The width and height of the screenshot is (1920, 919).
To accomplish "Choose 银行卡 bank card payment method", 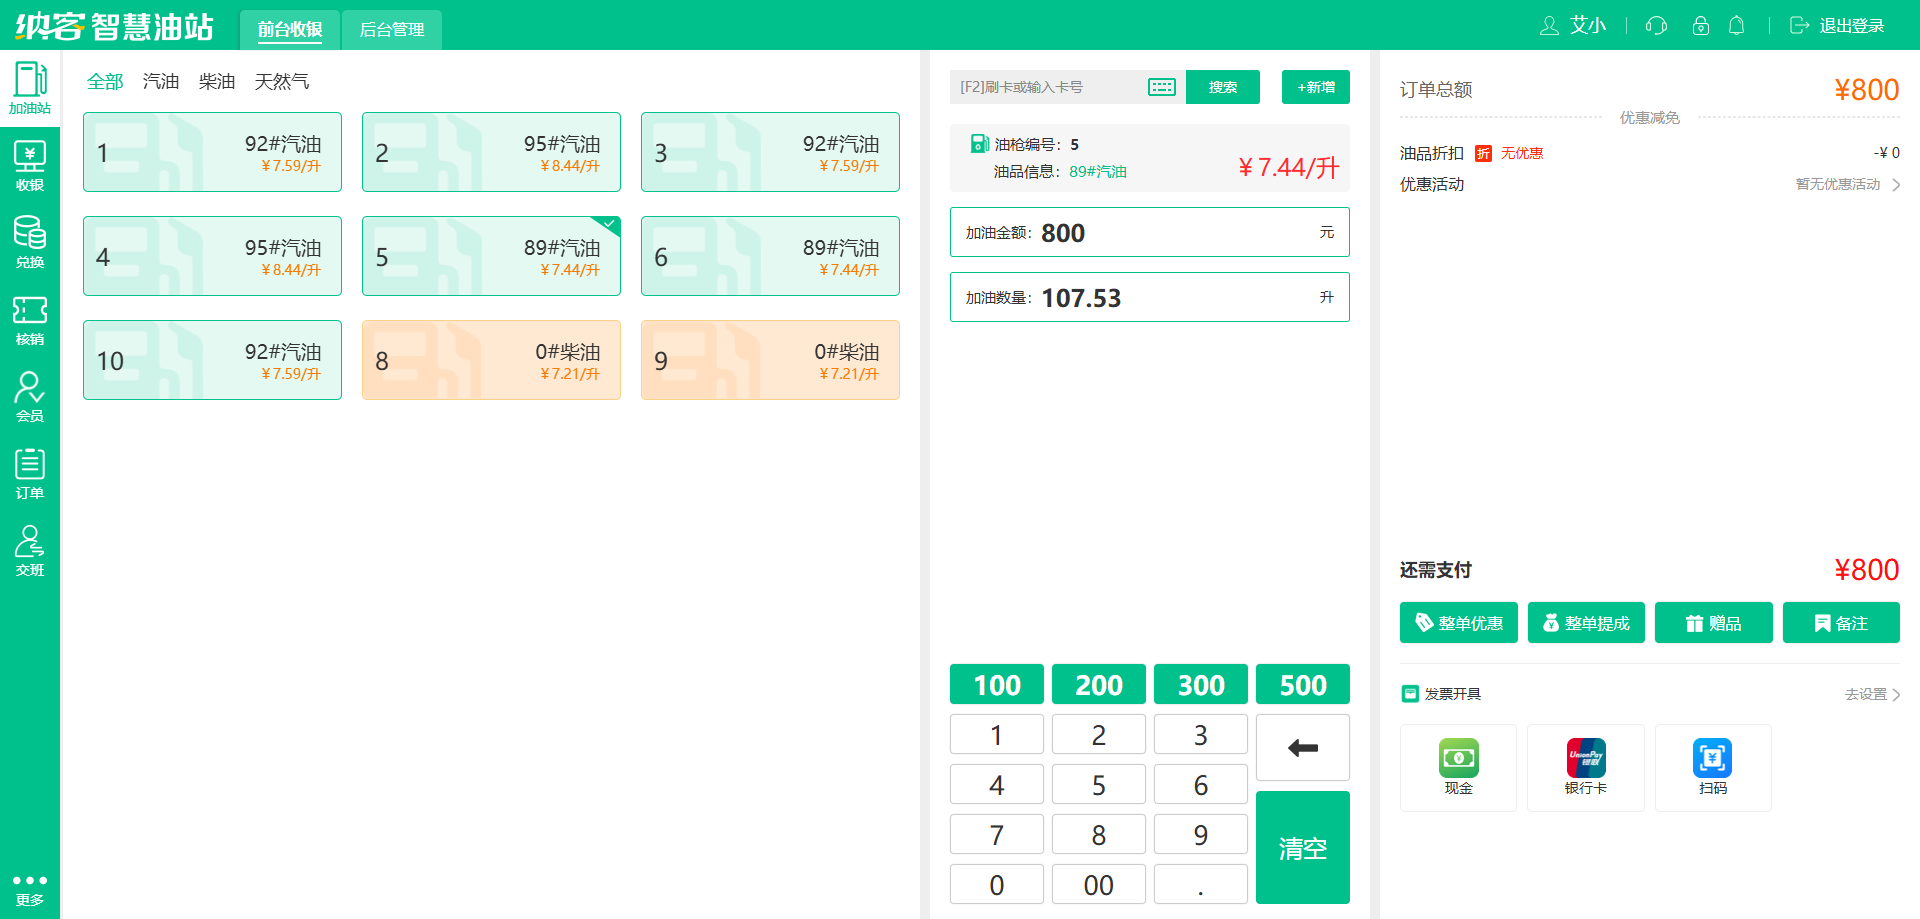I will tap(1586, 768).
